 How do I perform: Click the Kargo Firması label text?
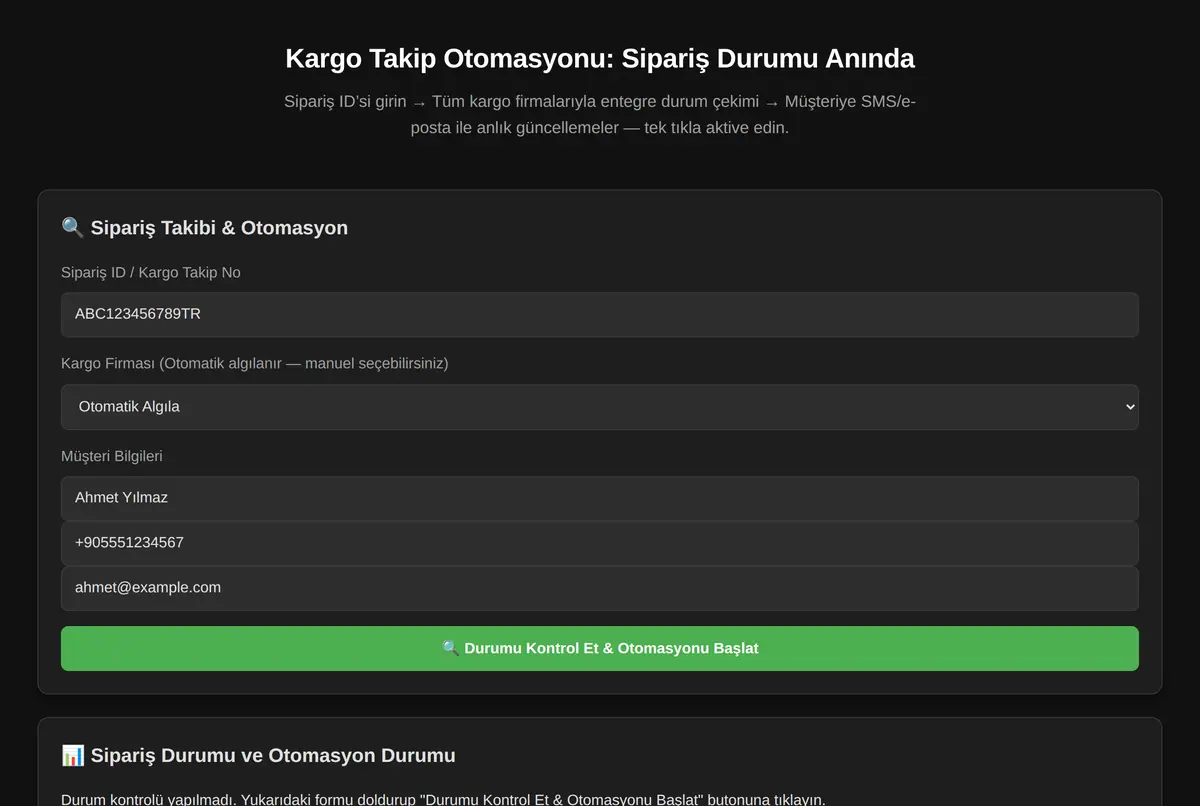tap(255, 363)
